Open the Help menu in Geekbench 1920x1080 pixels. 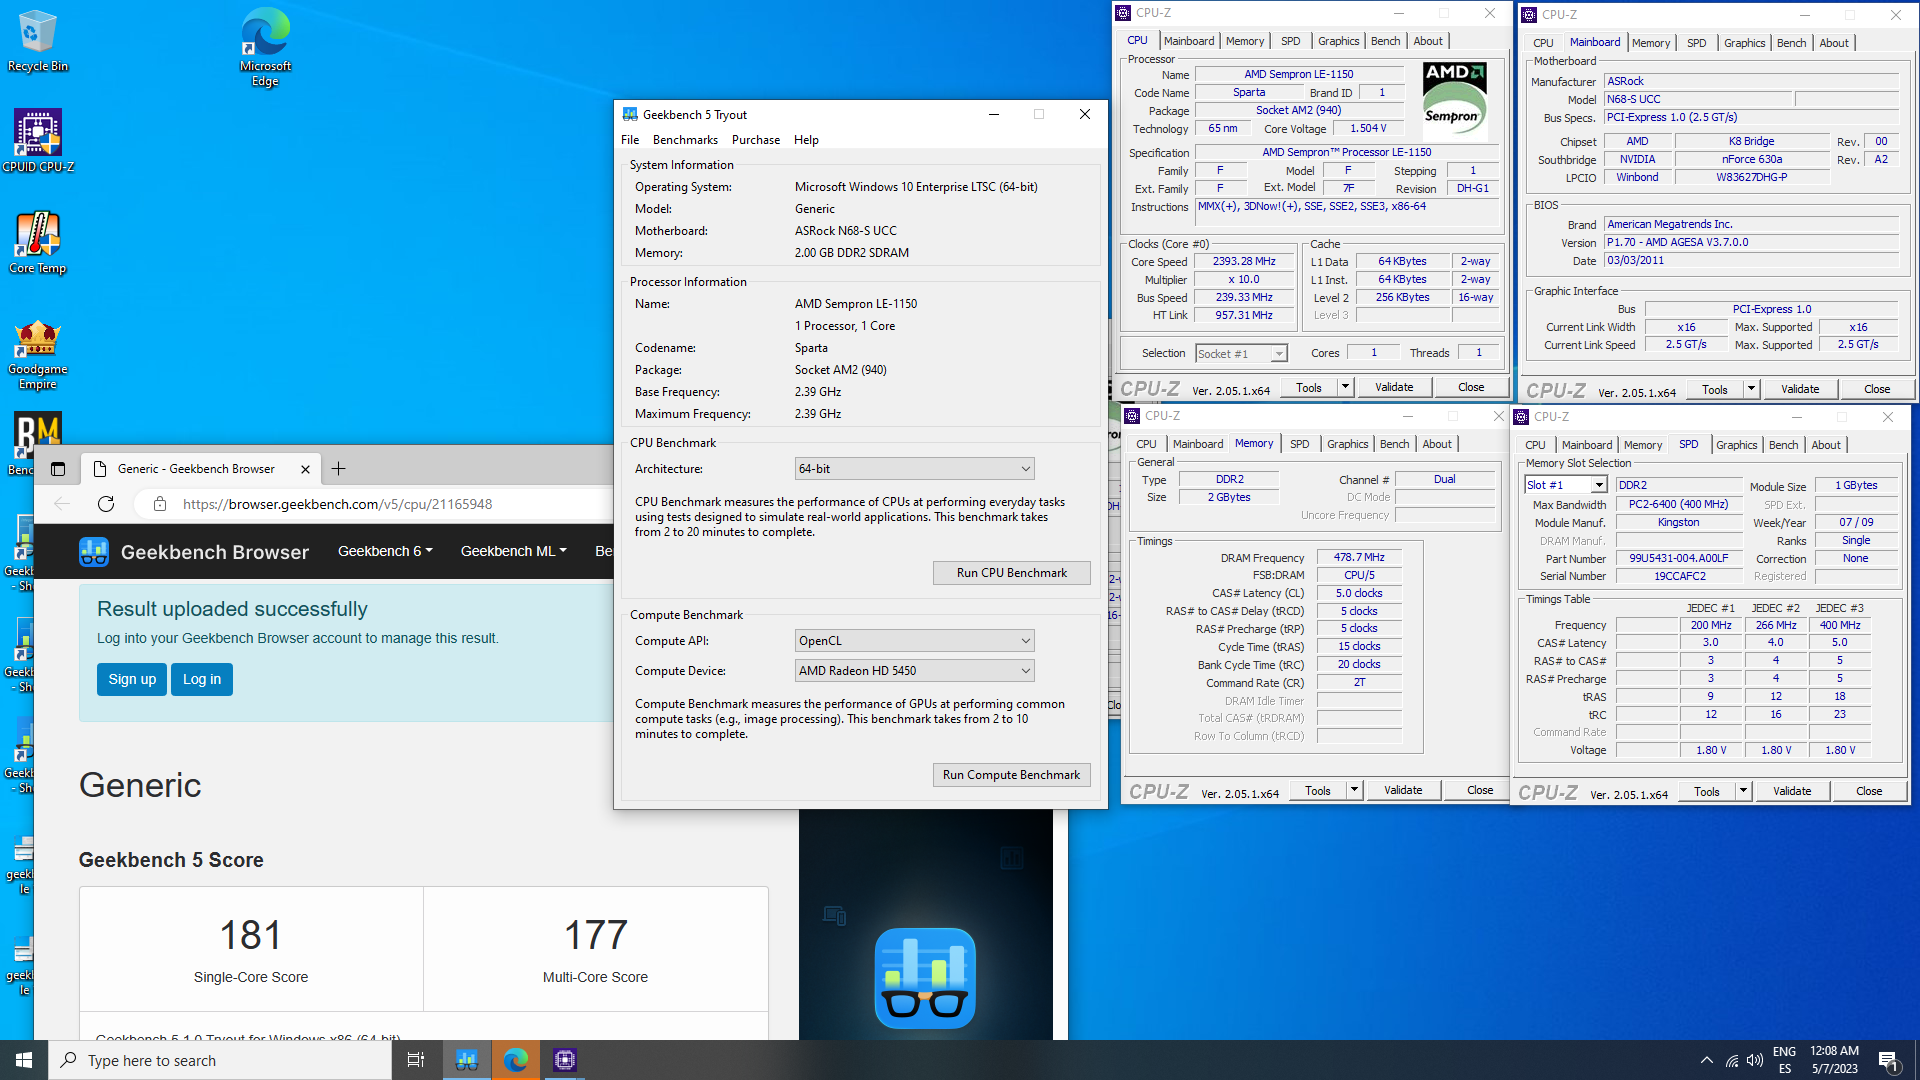point(806,140)
